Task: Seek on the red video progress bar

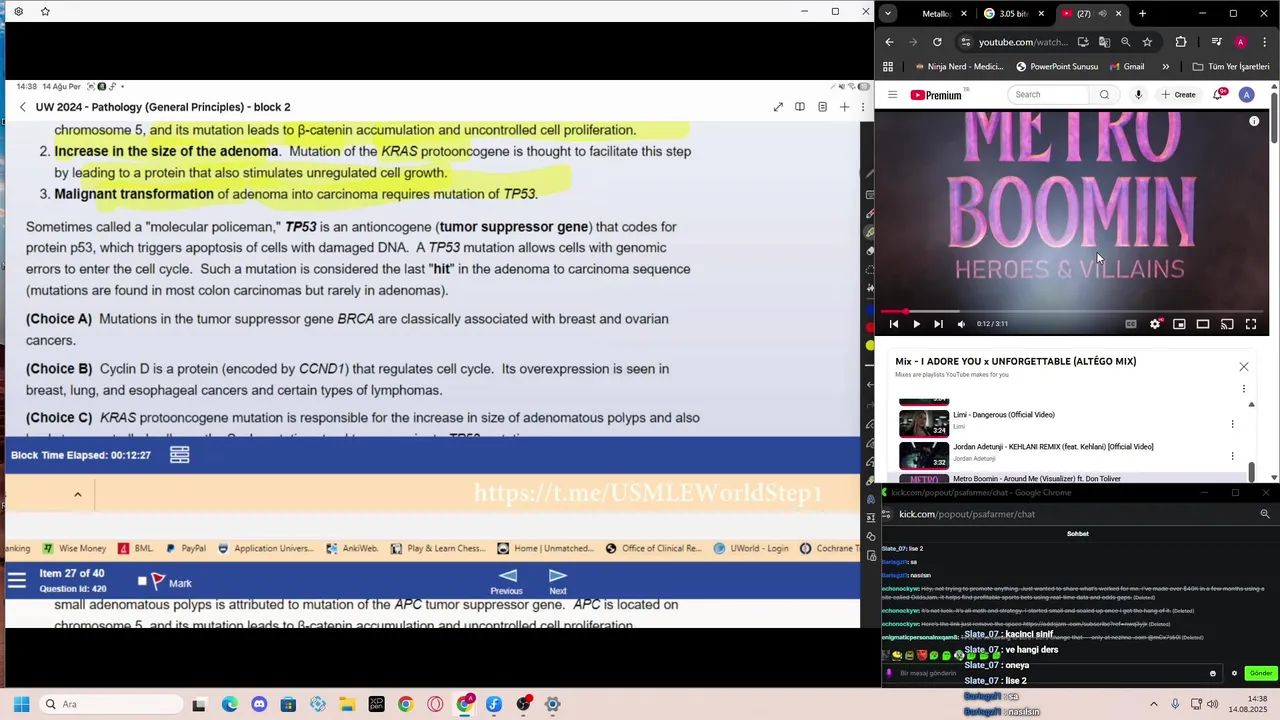Action: [1071, 312]
